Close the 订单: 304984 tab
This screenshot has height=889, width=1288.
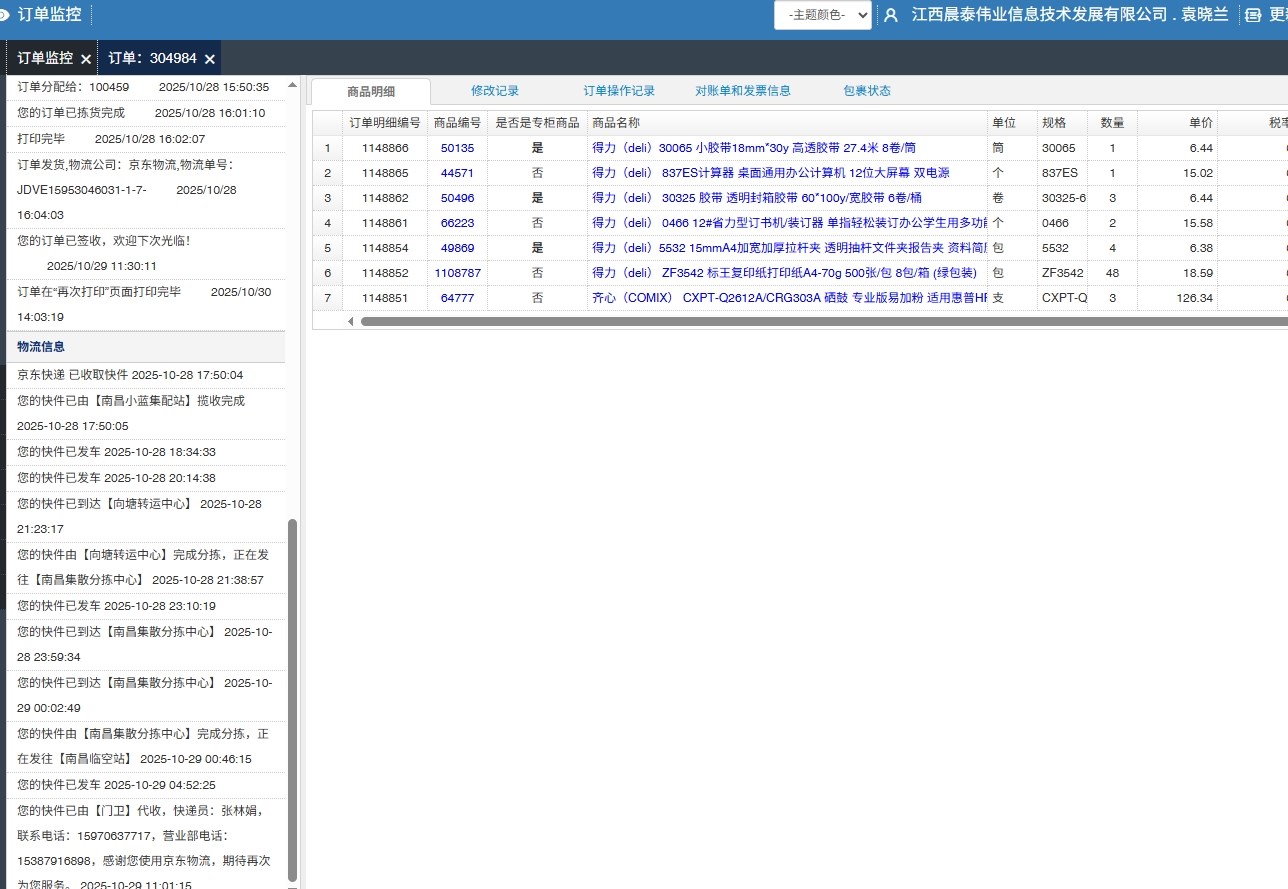tap(210, 59)
